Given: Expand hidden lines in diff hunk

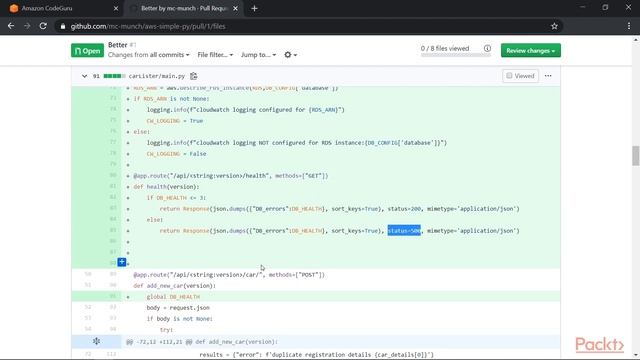Looking at the screenshot, I should tap(96, 341).
